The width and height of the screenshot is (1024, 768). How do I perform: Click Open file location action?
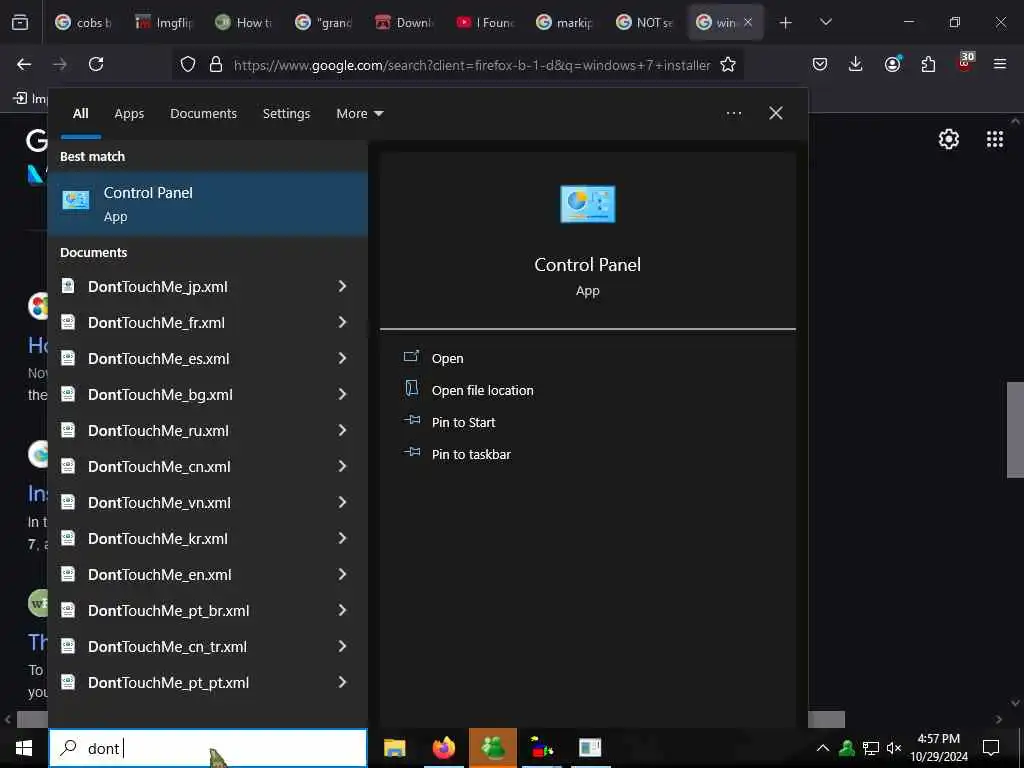pos(483,391)
